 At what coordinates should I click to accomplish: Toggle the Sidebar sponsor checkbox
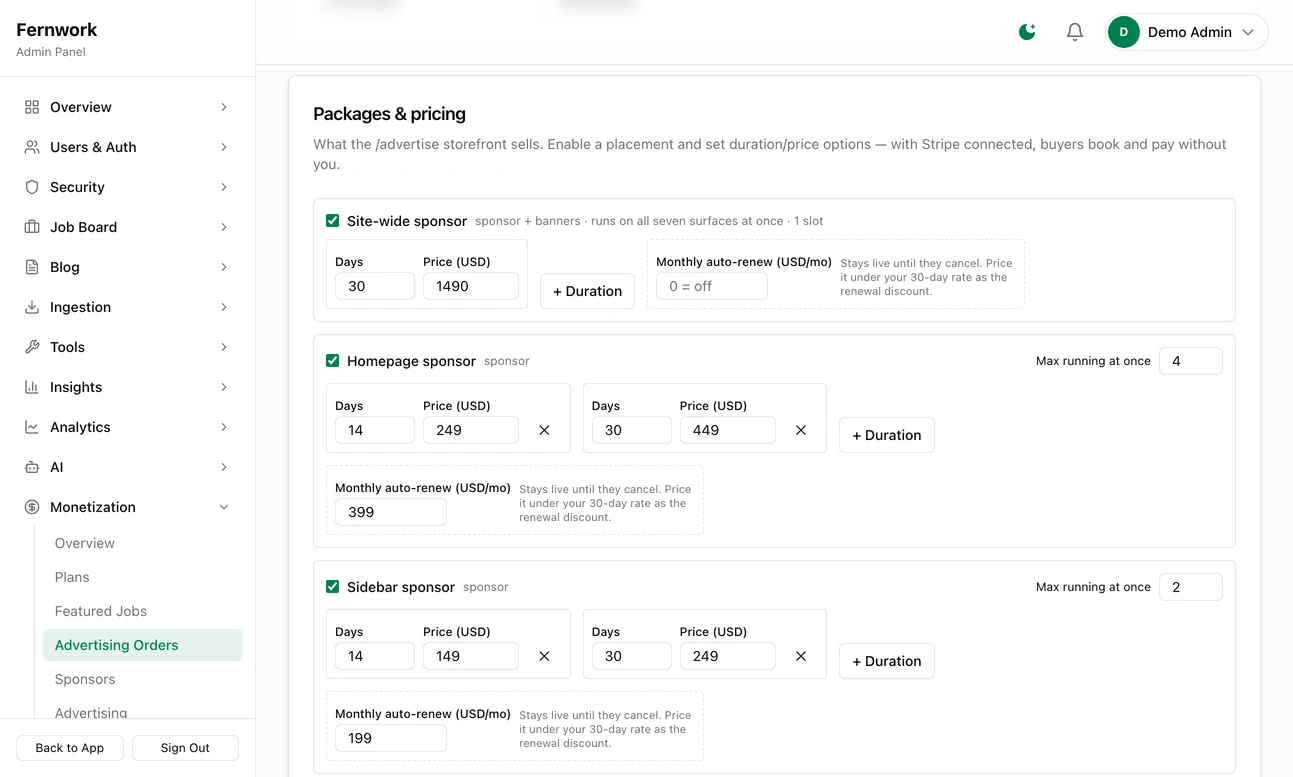click(x=333, y=587)
